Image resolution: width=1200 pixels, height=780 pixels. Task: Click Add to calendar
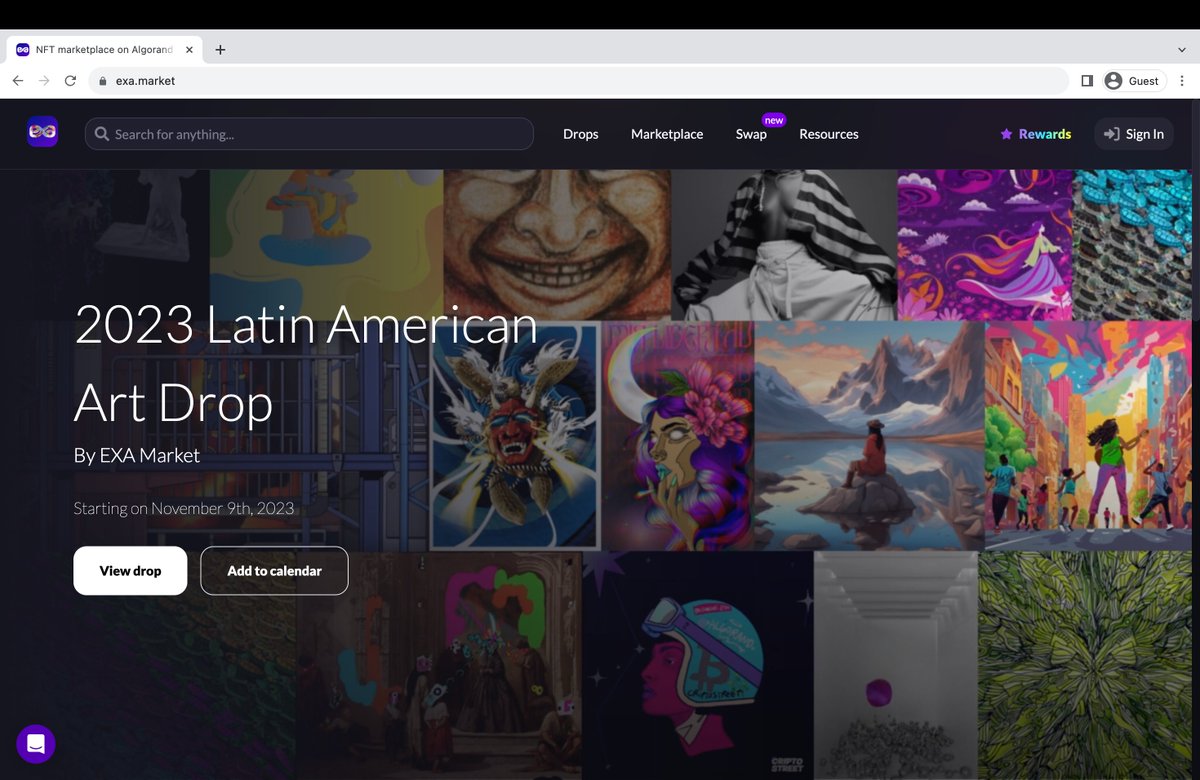[274, 570]
